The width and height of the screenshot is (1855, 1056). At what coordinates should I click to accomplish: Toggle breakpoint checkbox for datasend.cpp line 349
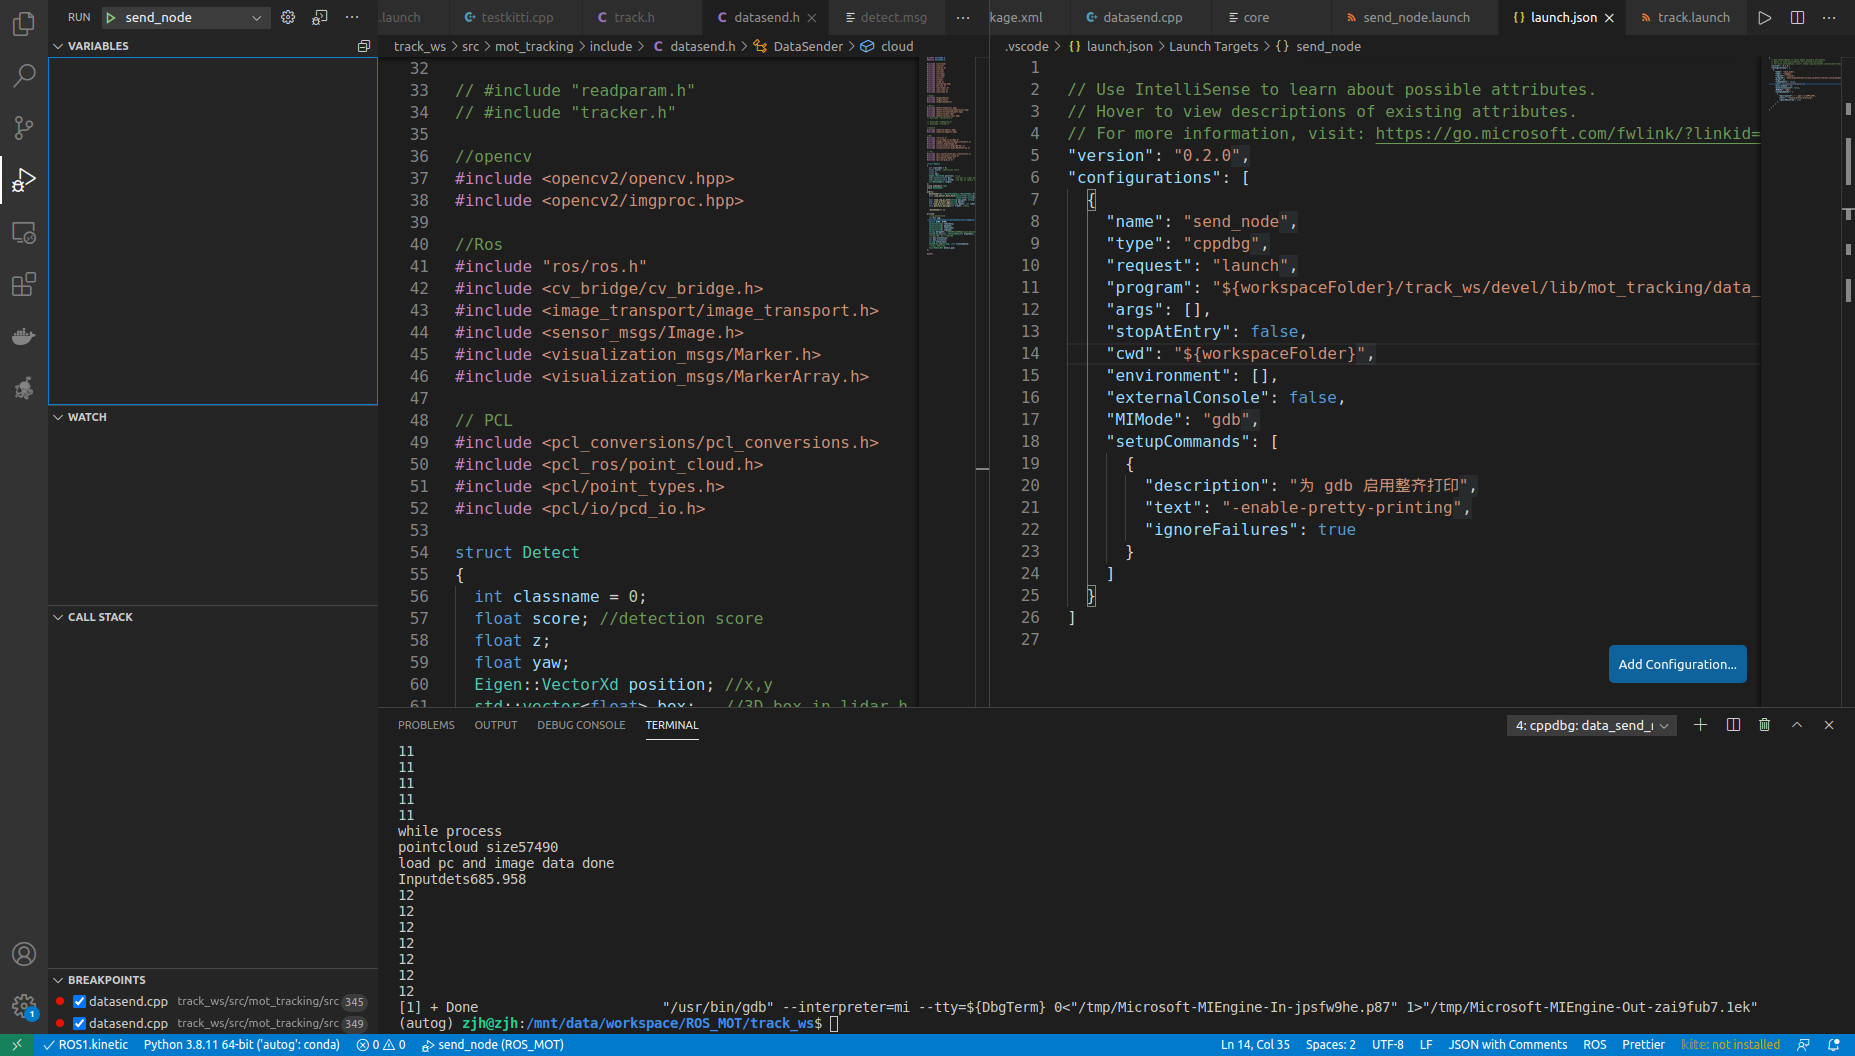79,1023
